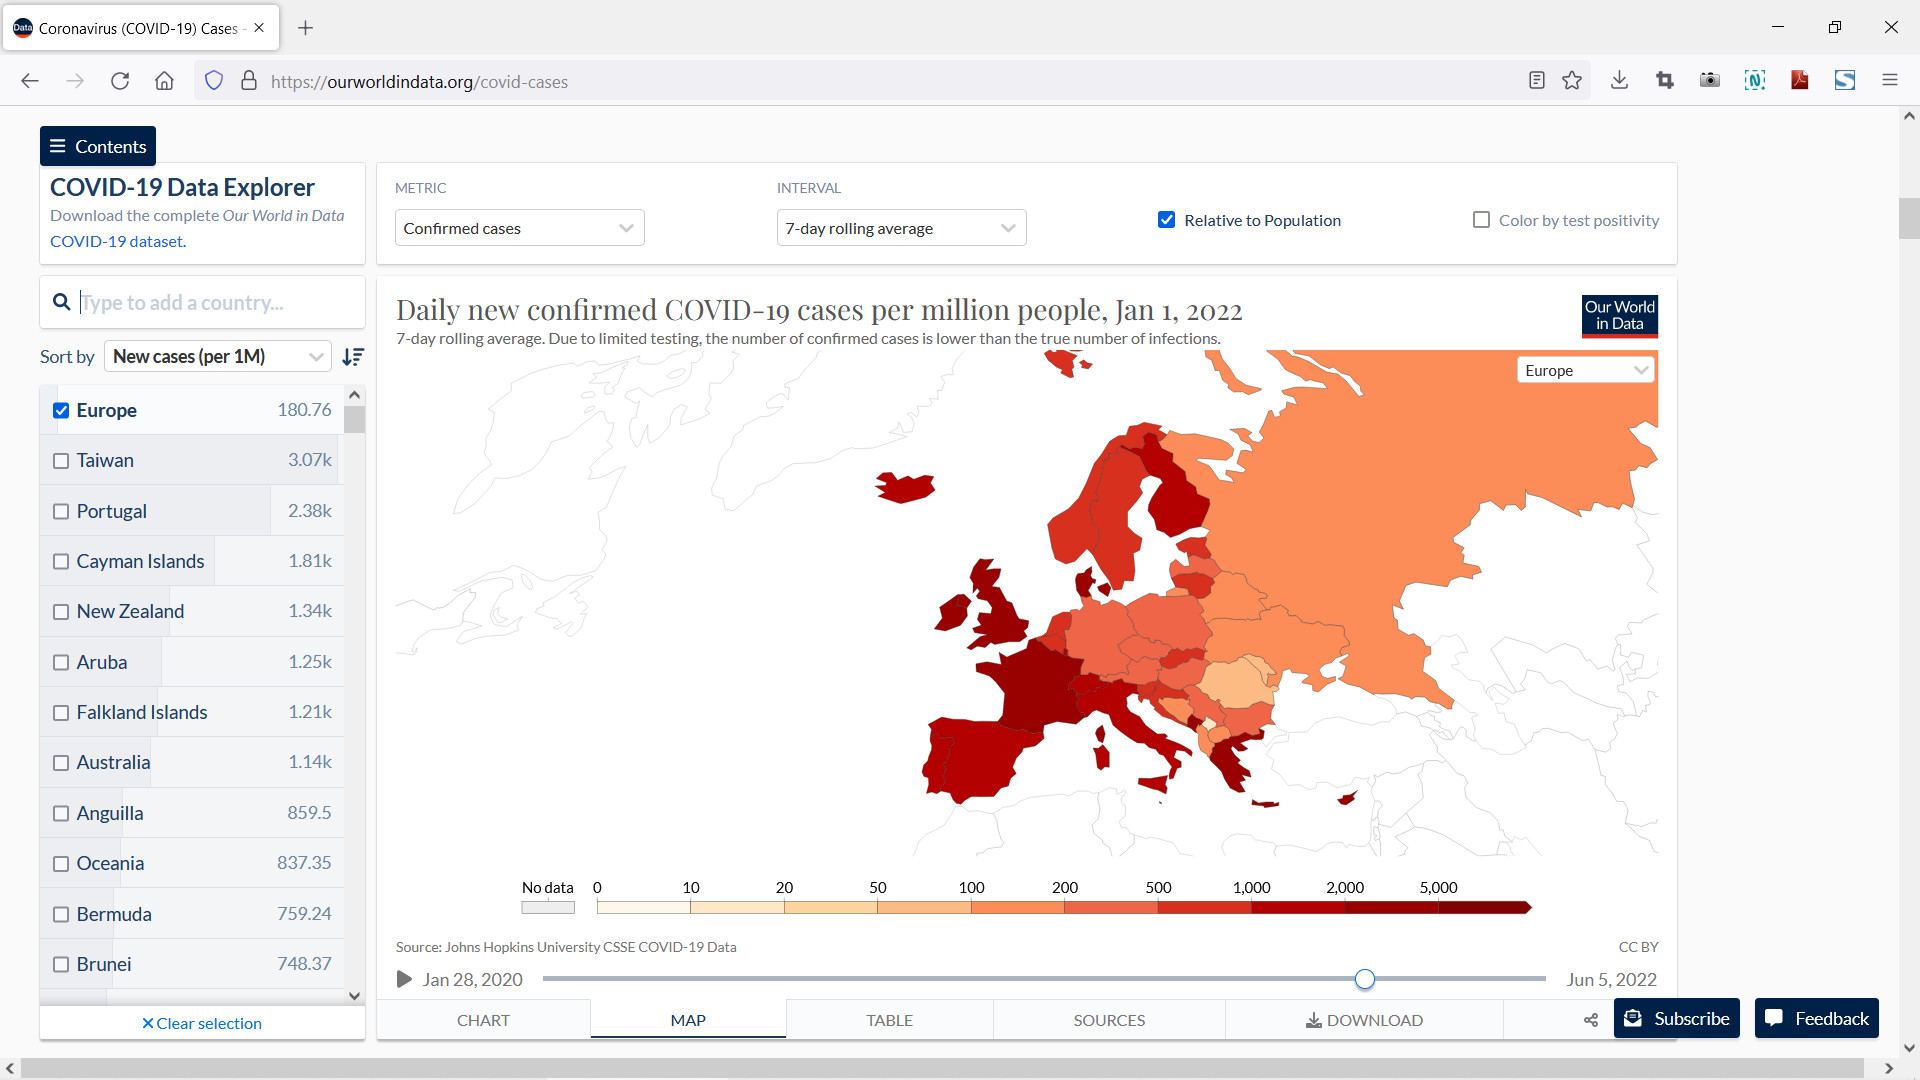
Task: Enable Color by test positivity
Action: click(1481, 220)
